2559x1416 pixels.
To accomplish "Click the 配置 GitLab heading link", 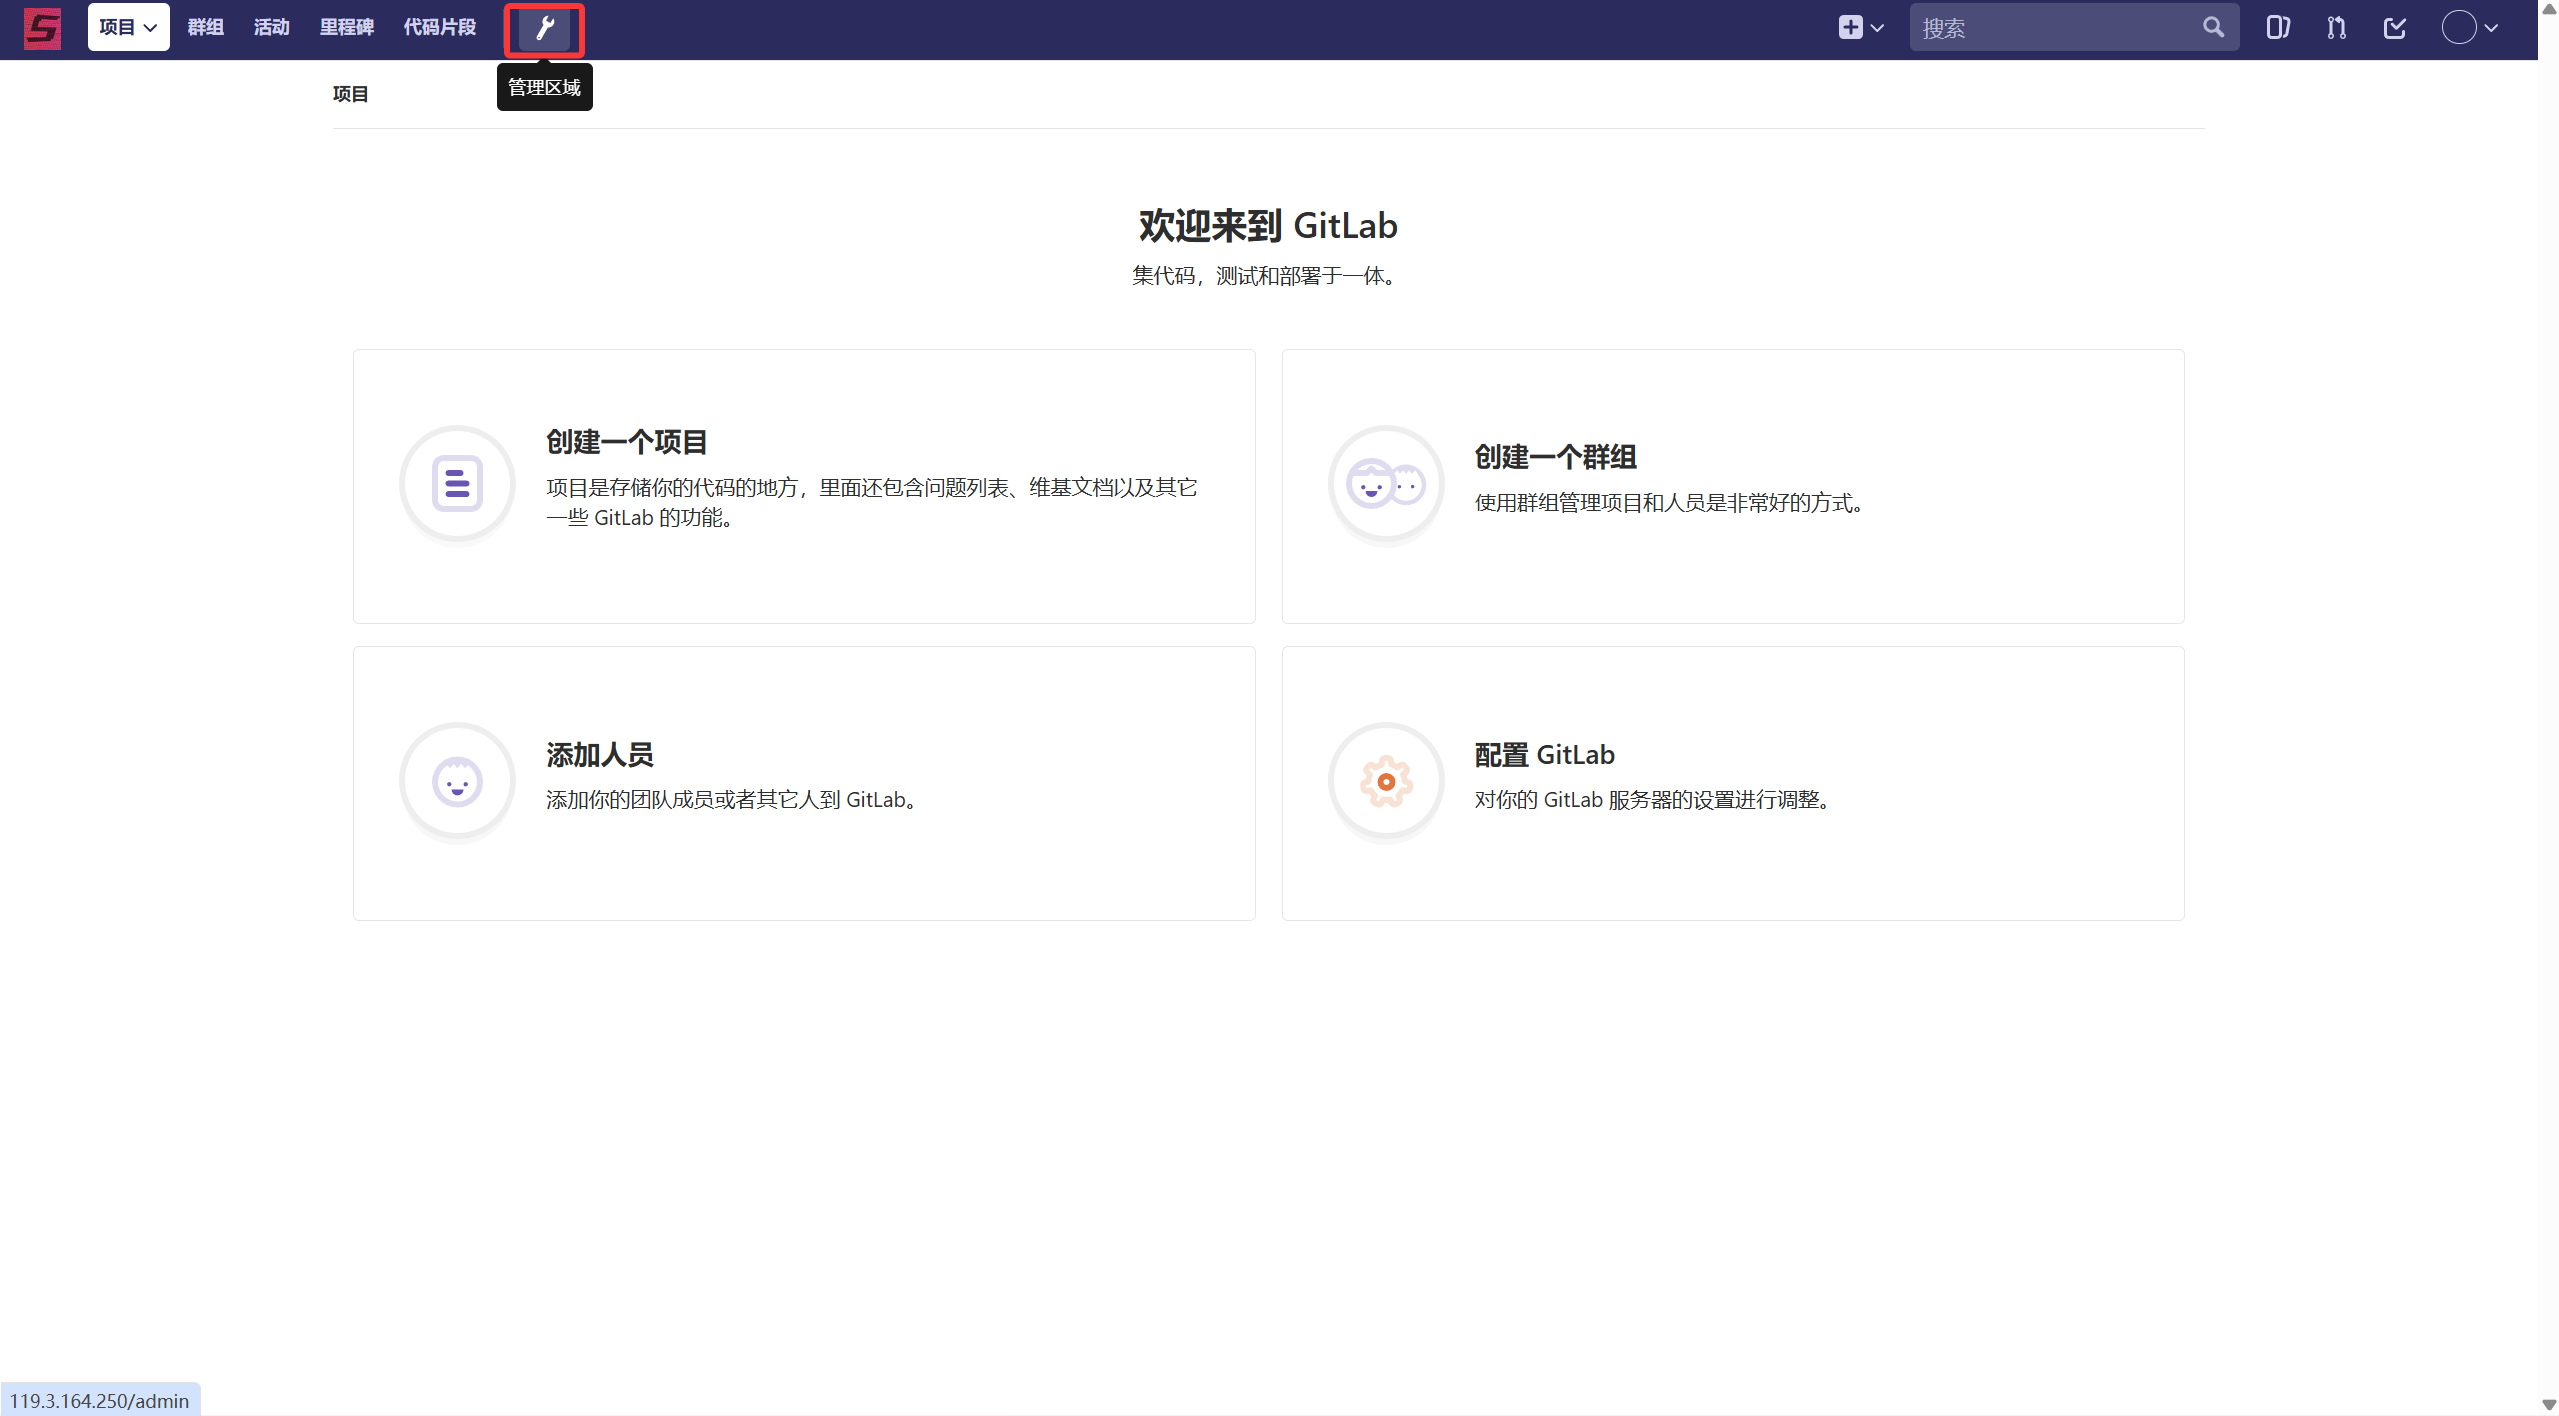I will (x=1545, y=755).
